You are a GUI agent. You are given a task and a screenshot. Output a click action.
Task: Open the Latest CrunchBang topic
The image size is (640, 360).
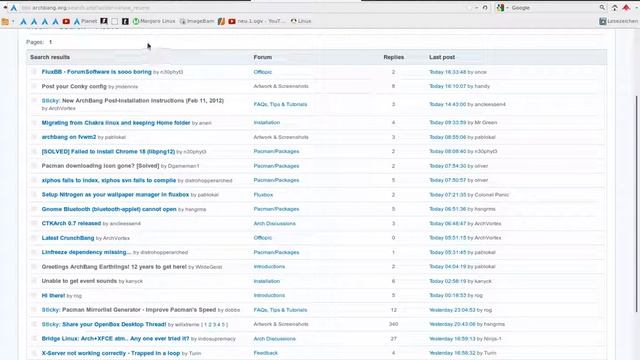pyautogui.click(x=68, y=238)
